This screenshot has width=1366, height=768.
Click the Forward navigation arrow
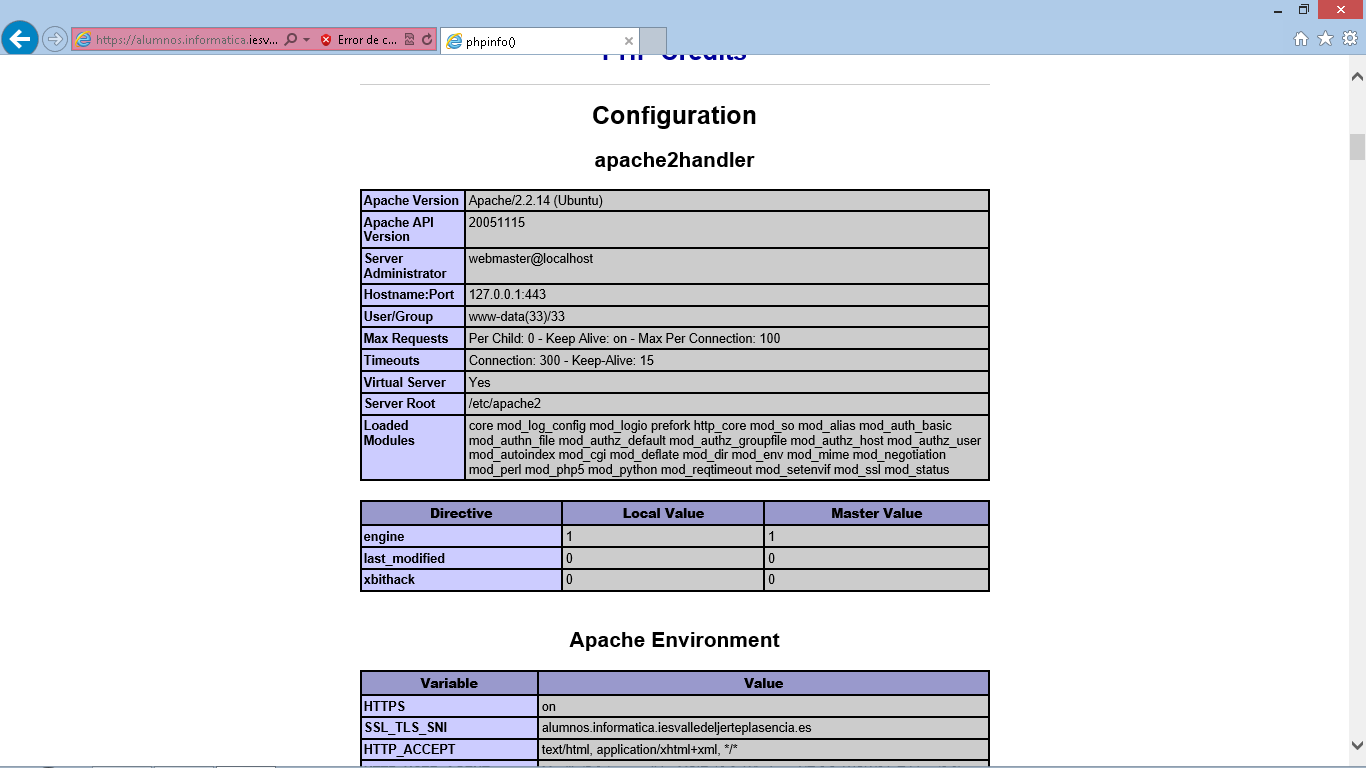coord(55,40)
